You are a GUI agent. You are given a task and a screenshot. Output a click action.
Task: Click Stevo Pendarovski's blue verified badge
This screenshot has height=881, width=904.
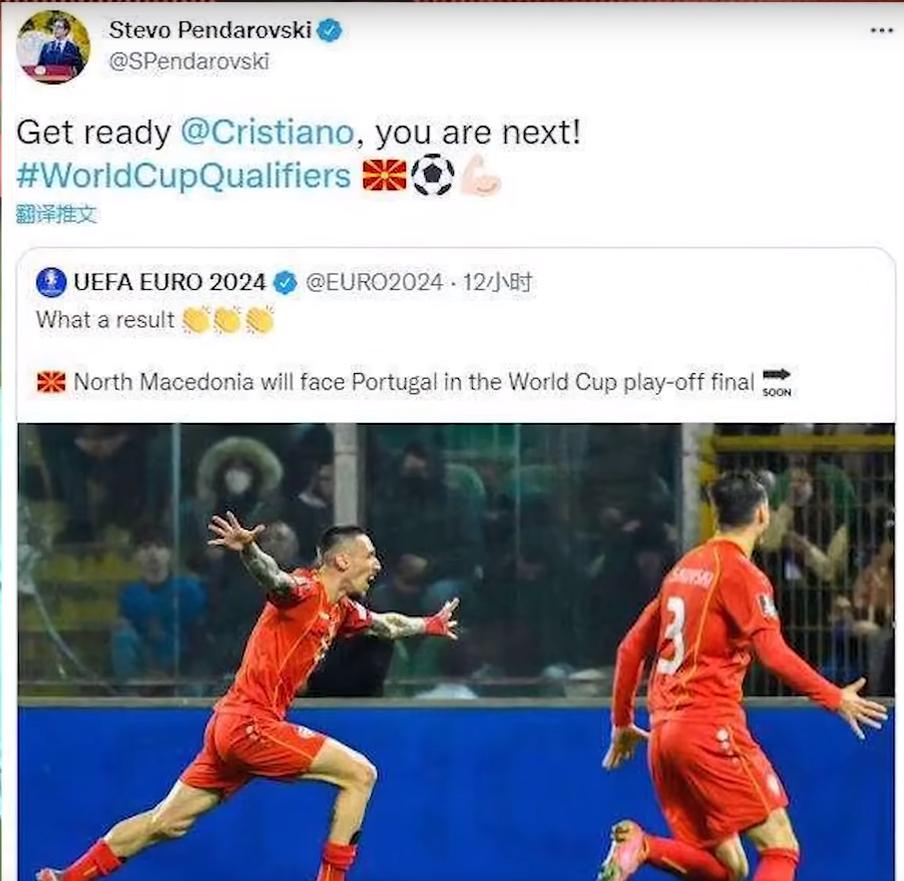[330, 30]
